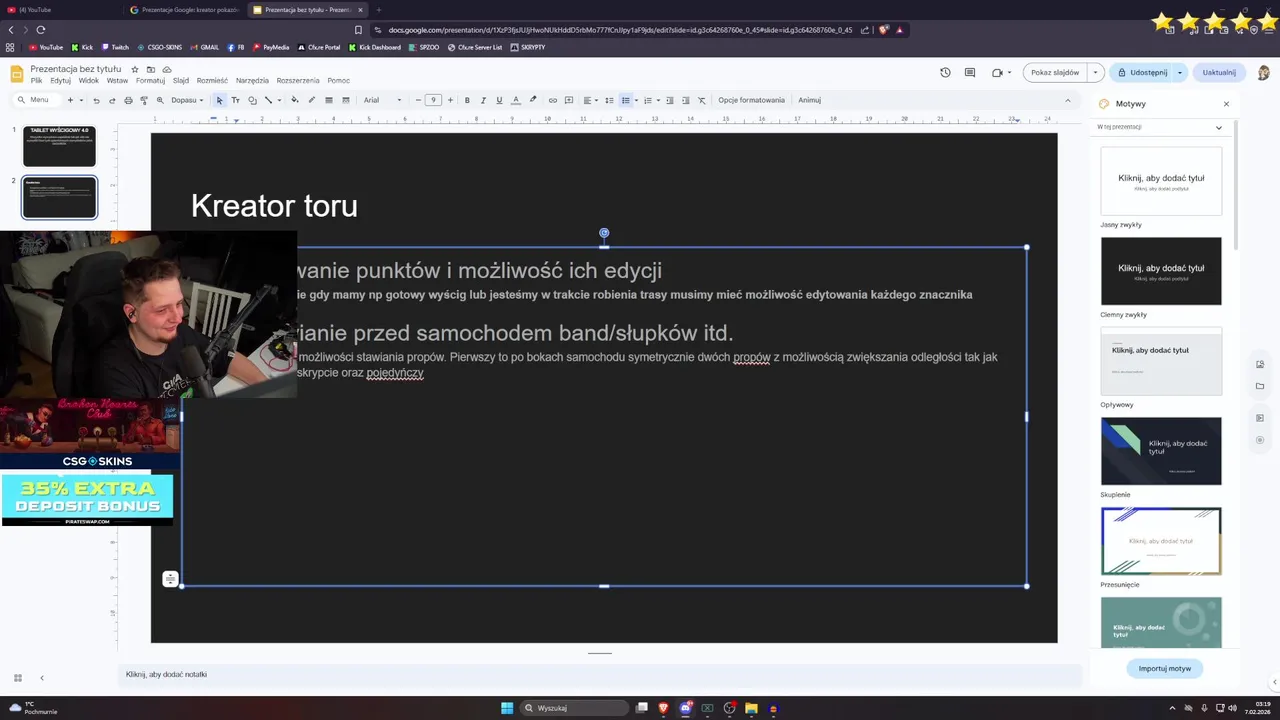Open the Arial font dropdown

[383, 100]
